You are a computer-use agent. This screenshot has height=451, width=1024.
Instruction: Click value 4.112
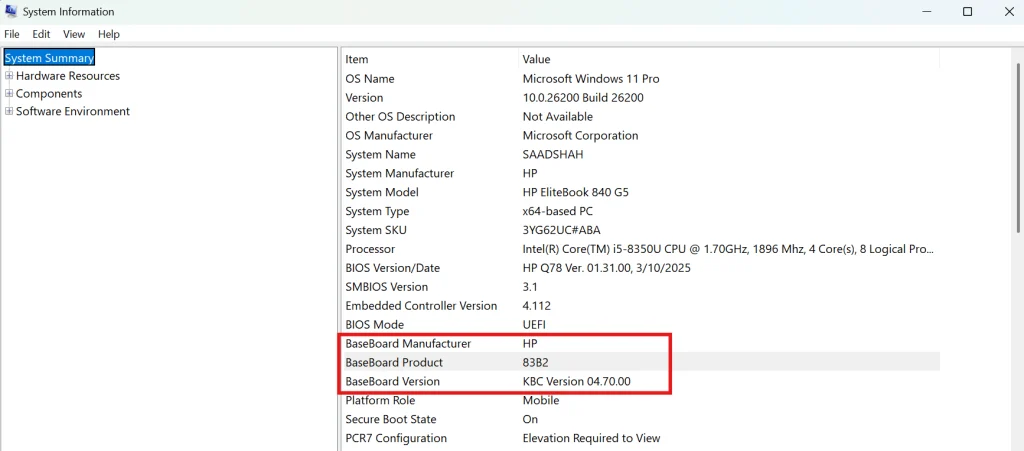536,306
